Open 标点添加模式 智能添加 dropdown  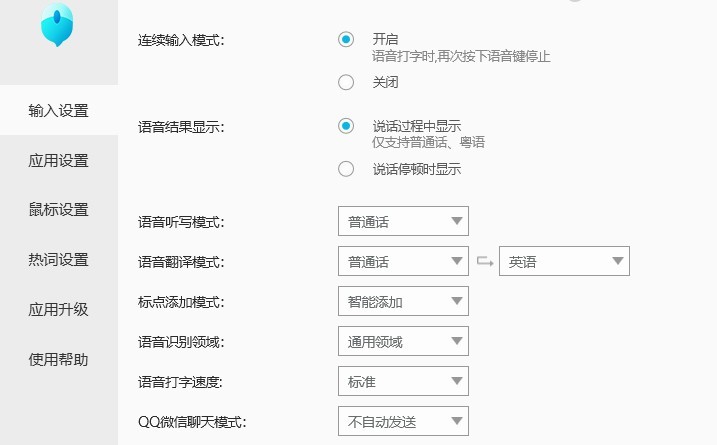pos(403,302)
